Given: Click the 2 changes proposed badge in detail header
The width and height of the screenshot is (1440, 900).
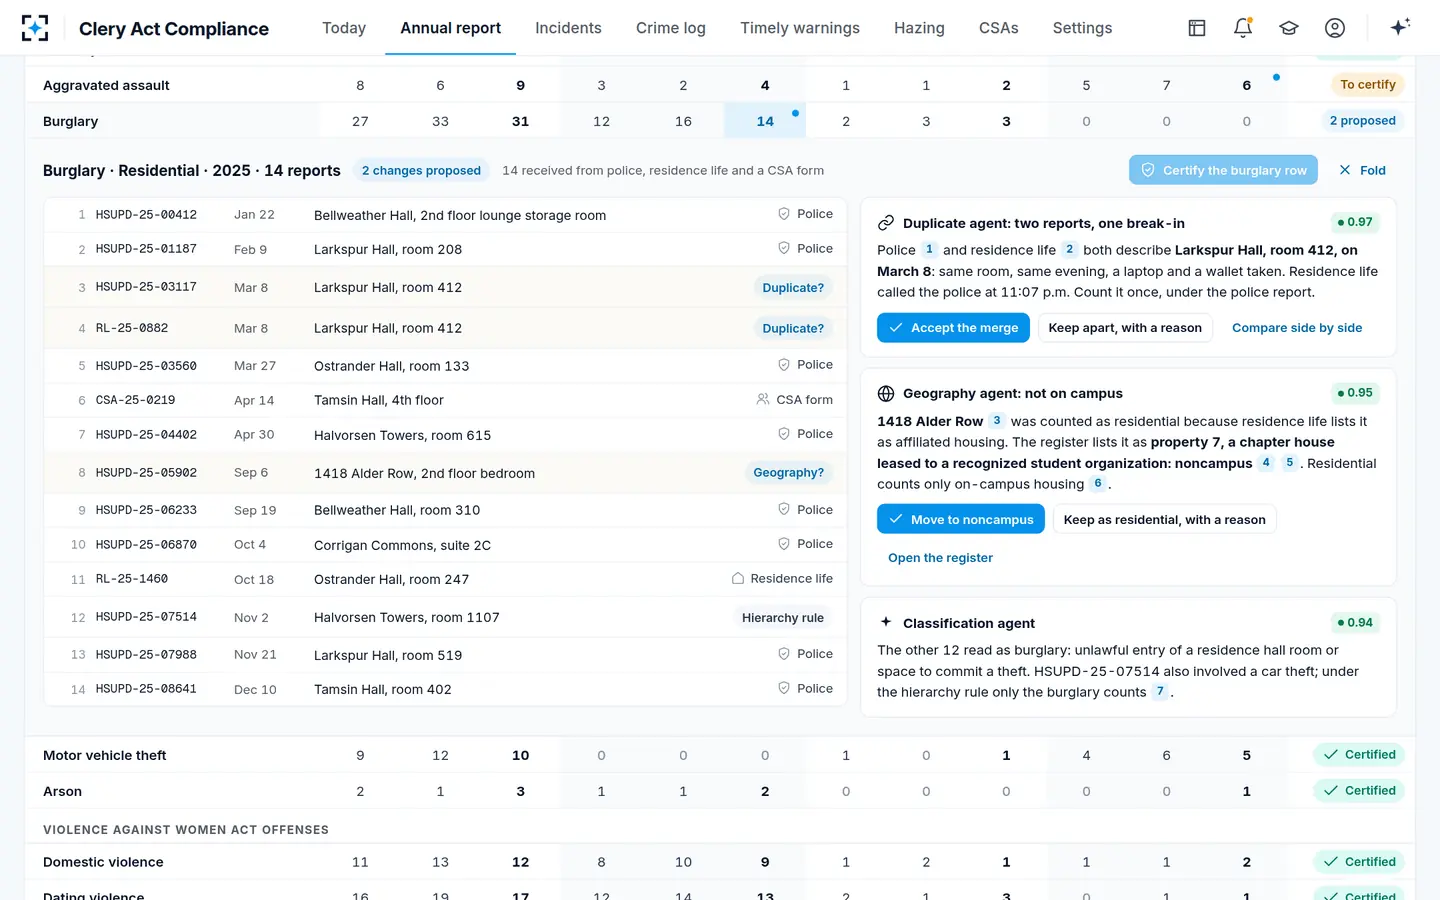Looking at the screenshot, I should click(421, 170).
